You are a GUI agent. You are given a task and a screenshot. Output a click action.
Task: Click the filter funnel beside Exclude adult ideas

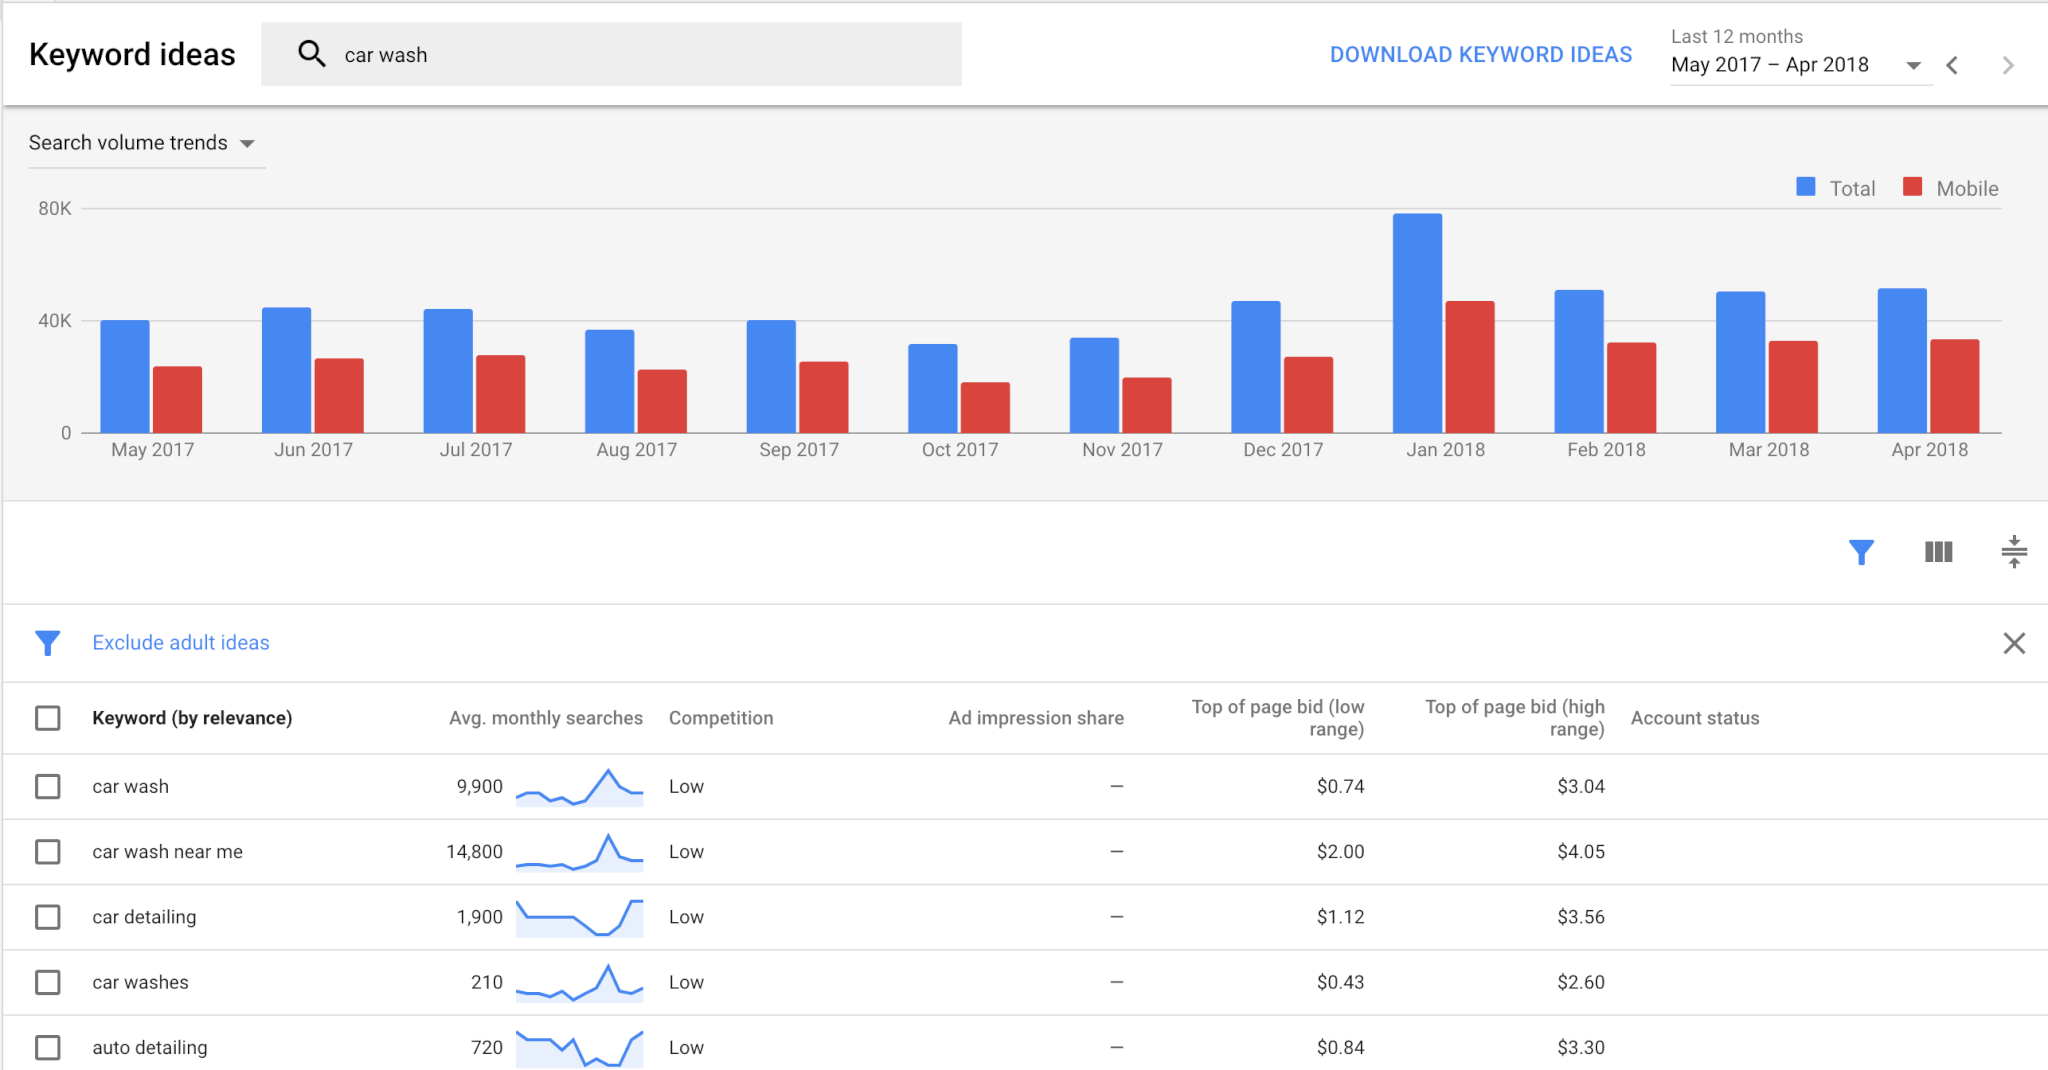coord(47,643)
